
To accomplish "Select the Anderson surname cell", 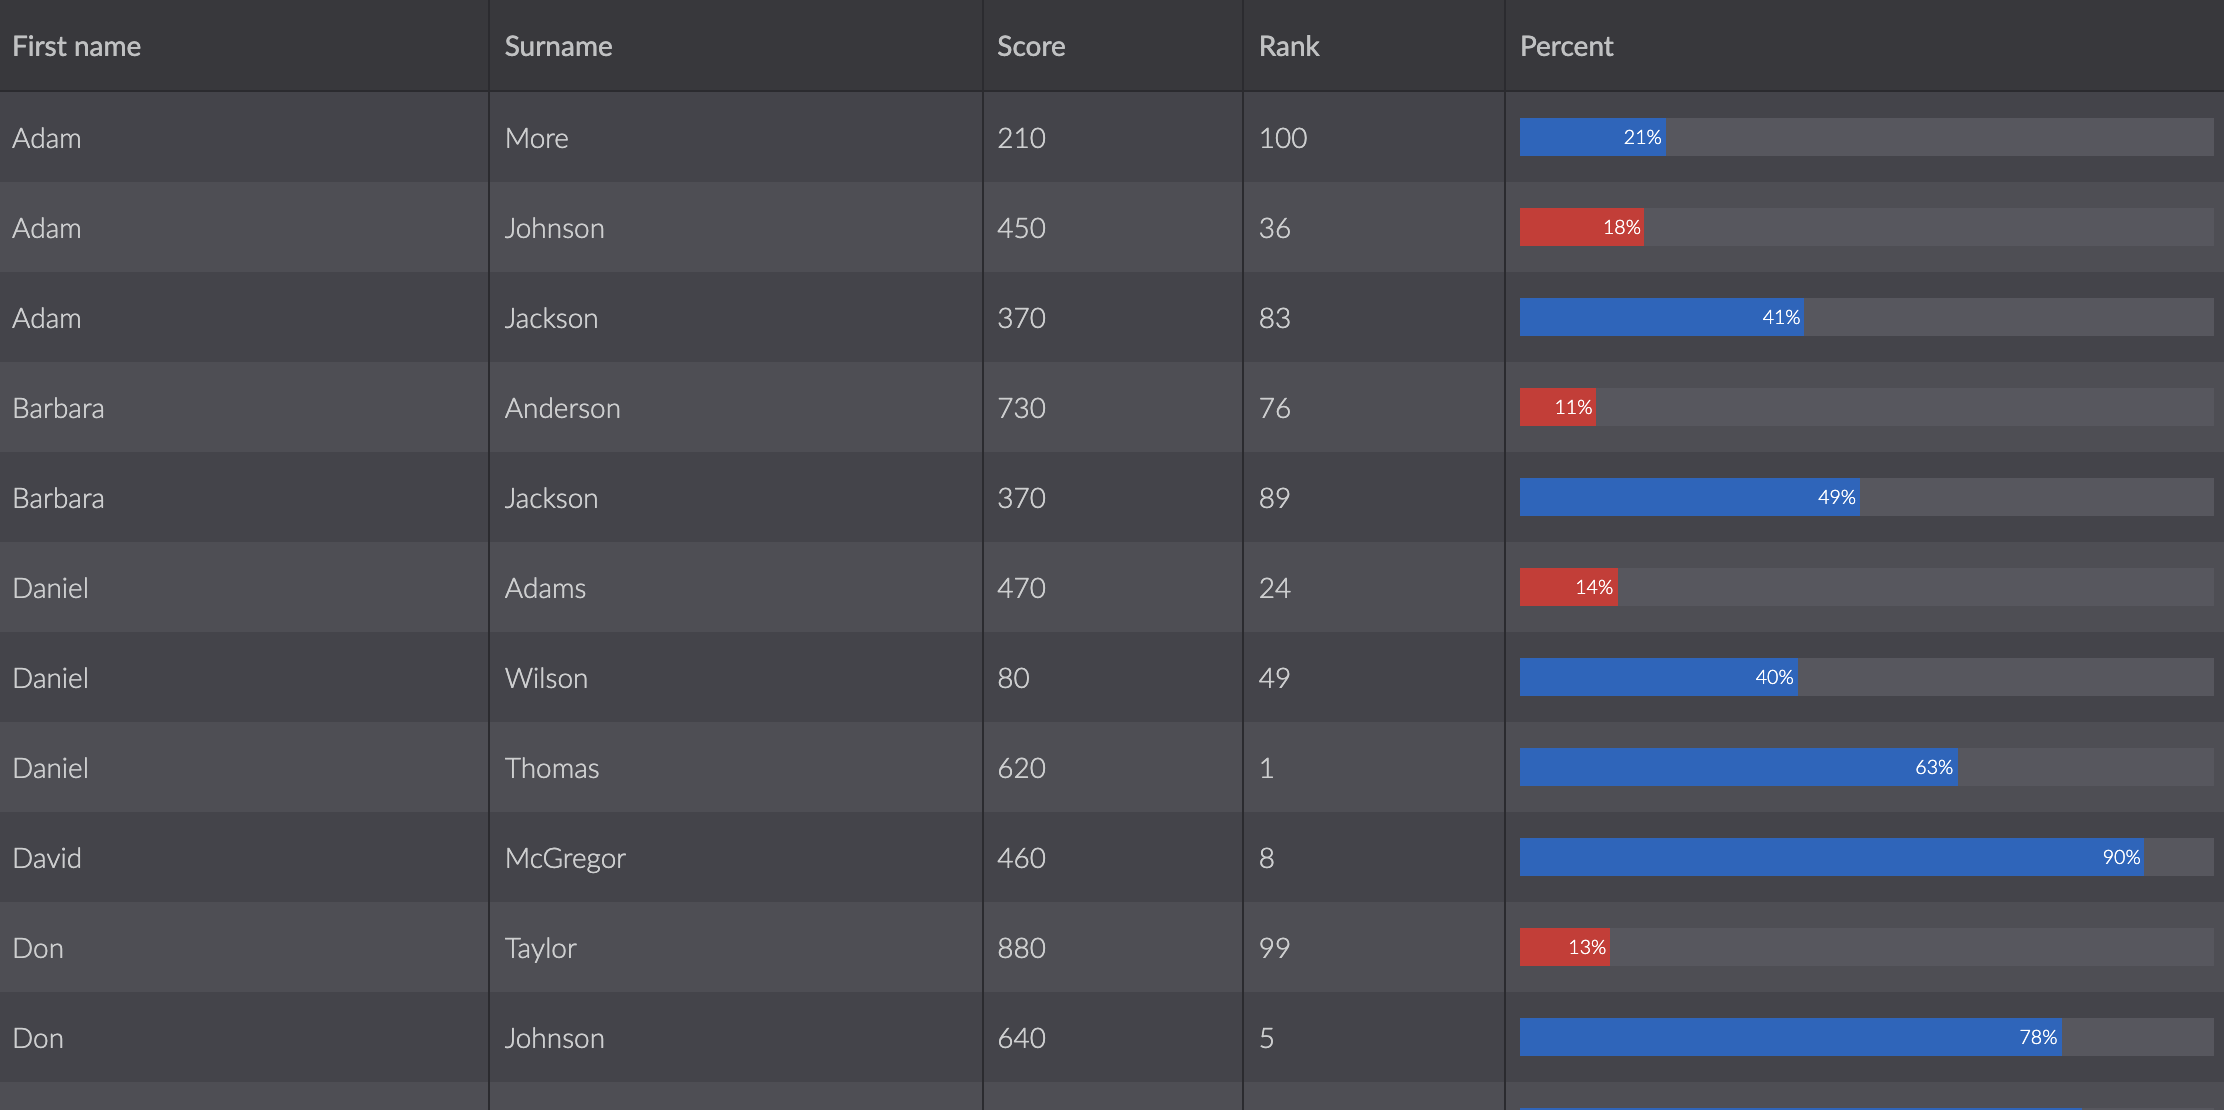I will click(x=562, y=408).
